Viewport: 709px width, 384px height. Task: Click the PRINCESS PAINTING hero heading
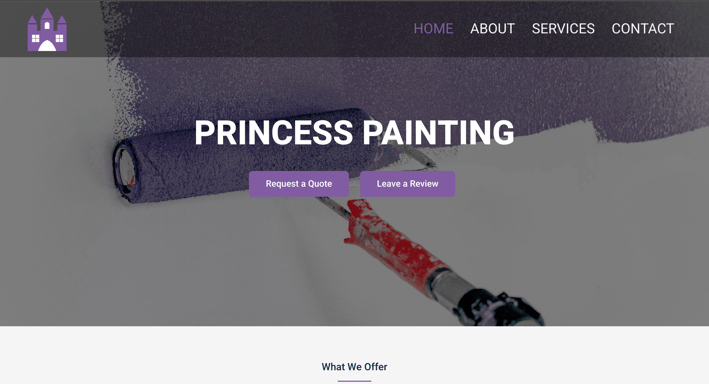[354, 133]
